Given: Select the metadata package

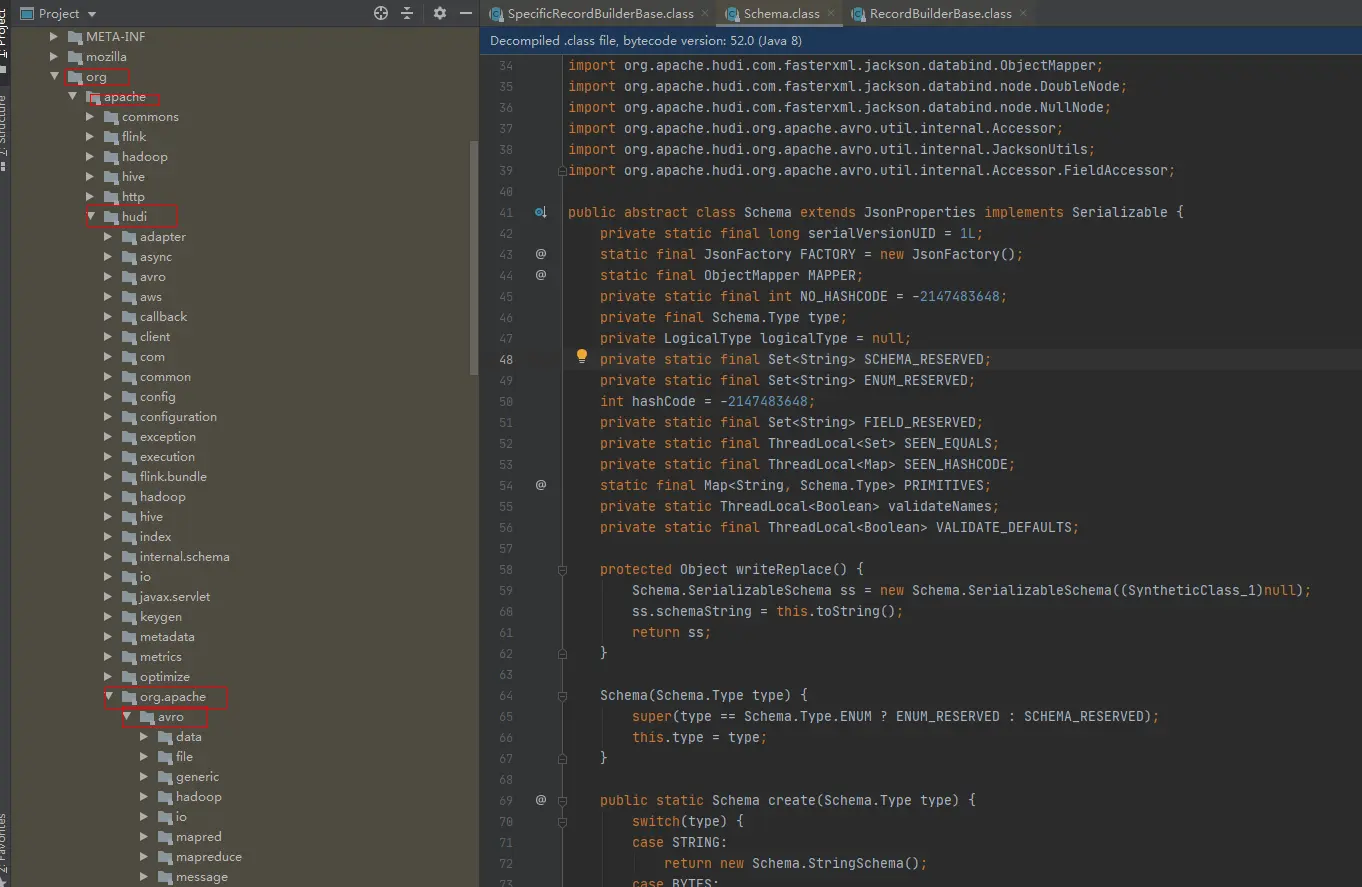Looking at the screenshot, I should (167, 637).
